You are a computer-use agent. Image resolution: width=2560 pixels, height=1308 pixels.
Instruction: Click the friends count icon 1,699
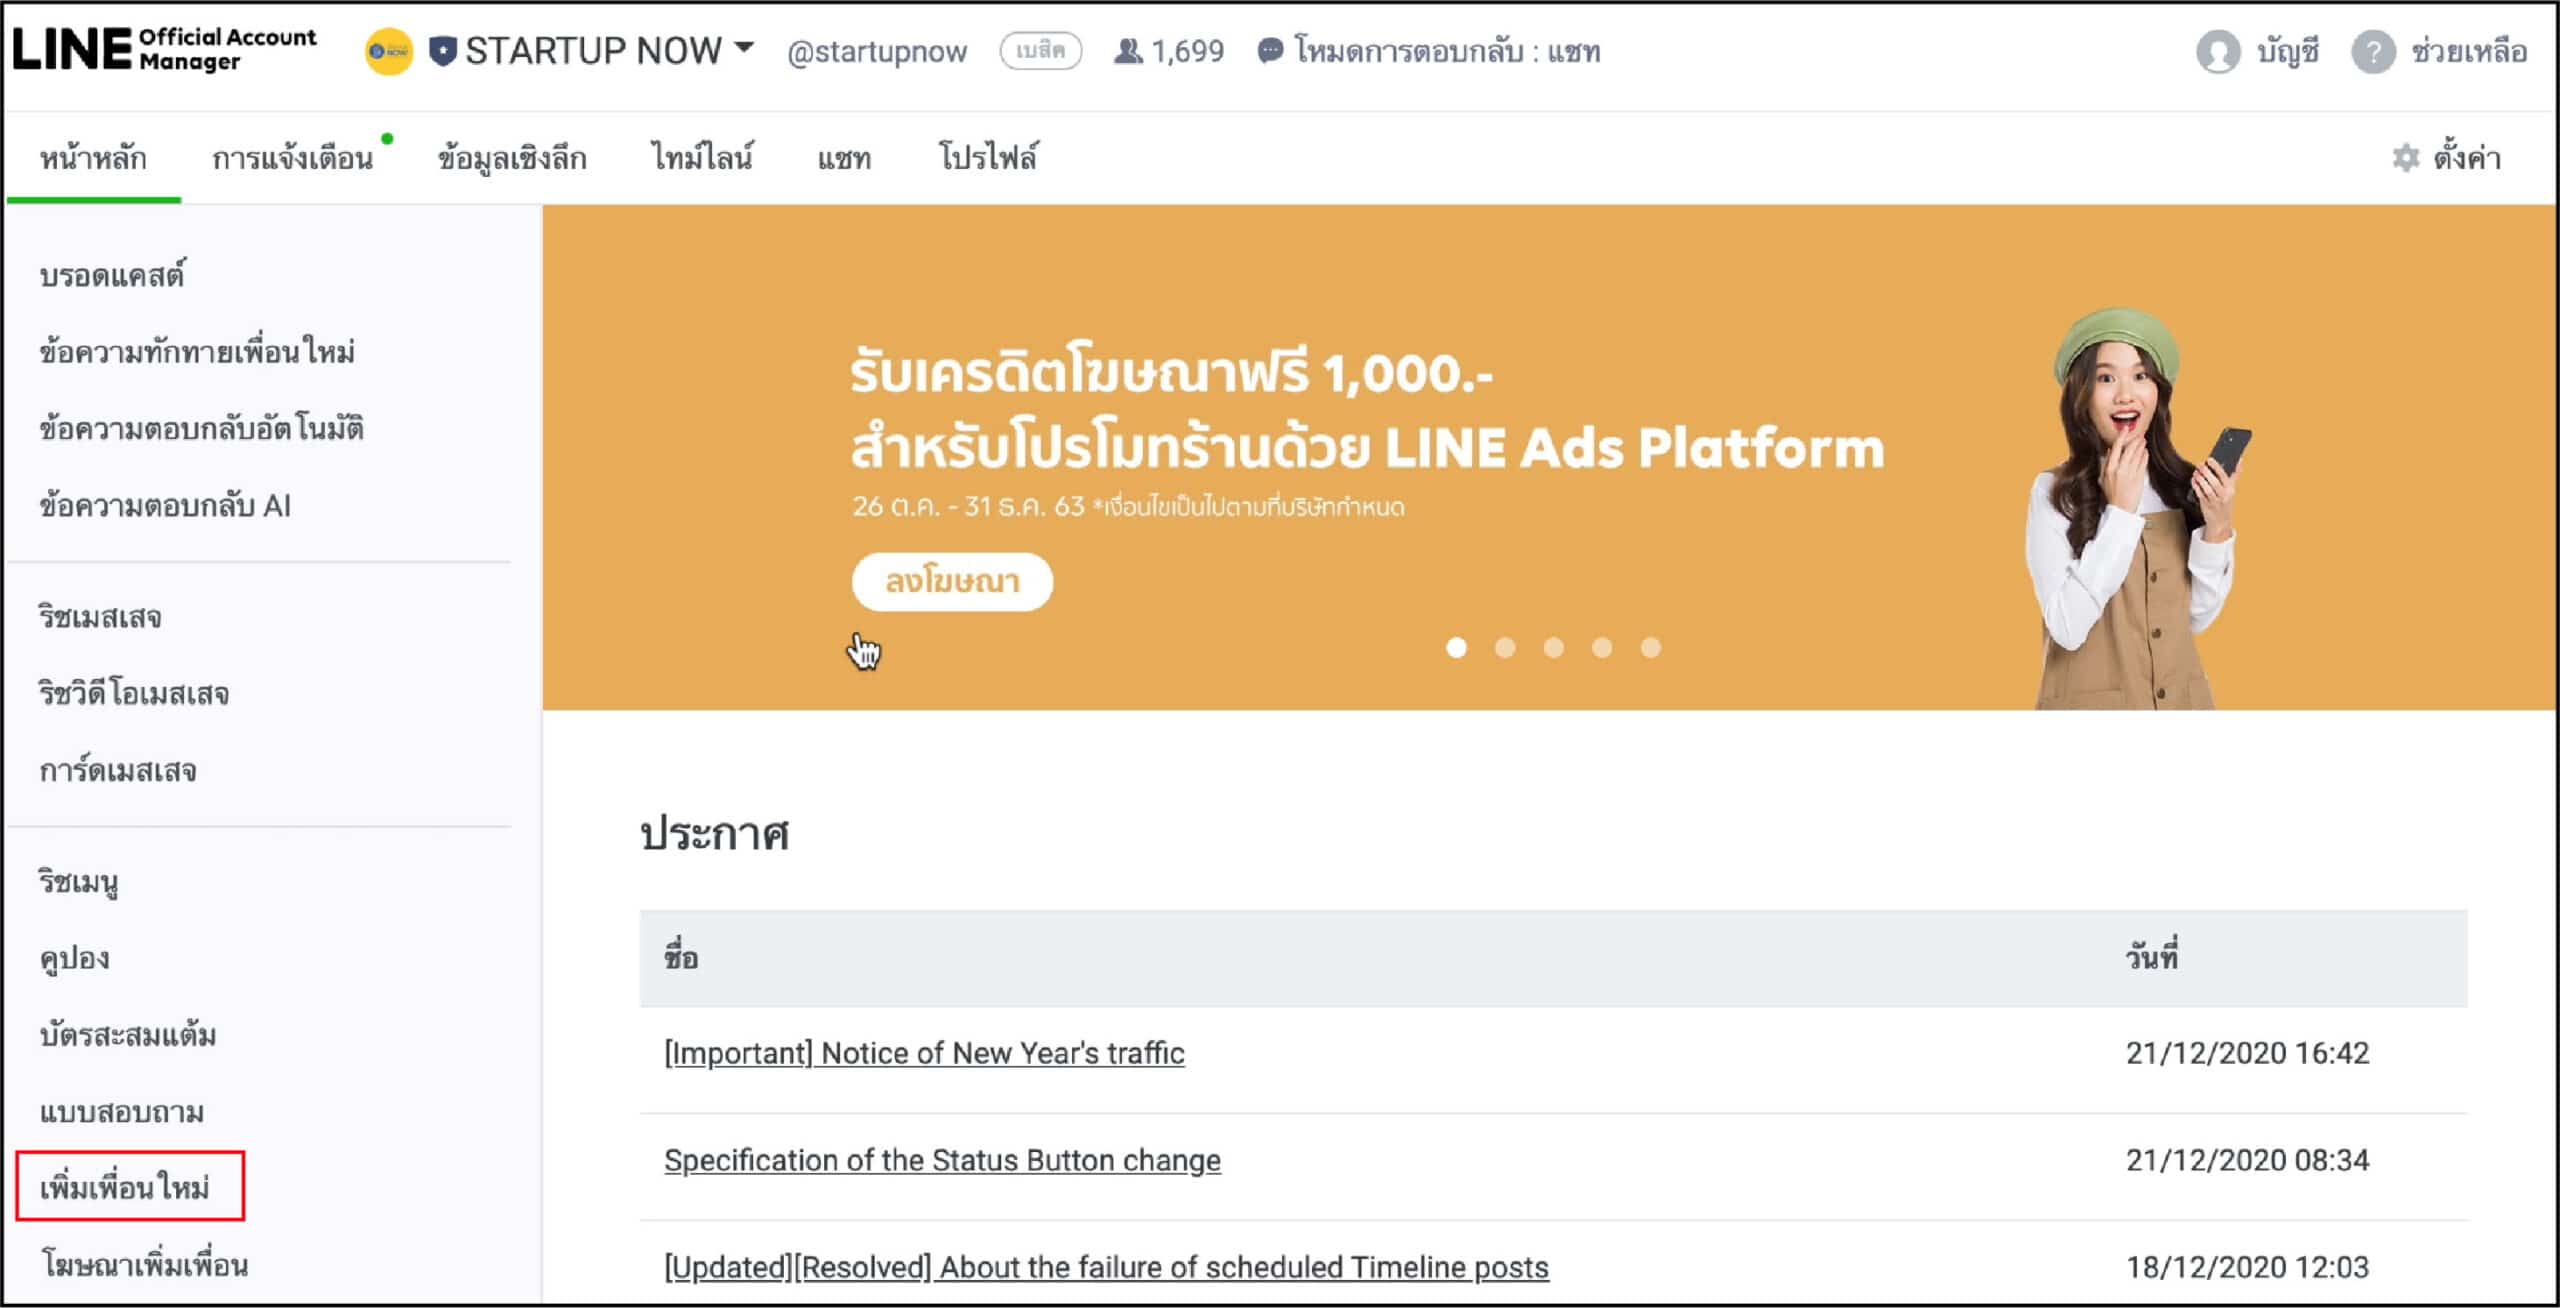pyautogui.click(x=1128, y=50)
